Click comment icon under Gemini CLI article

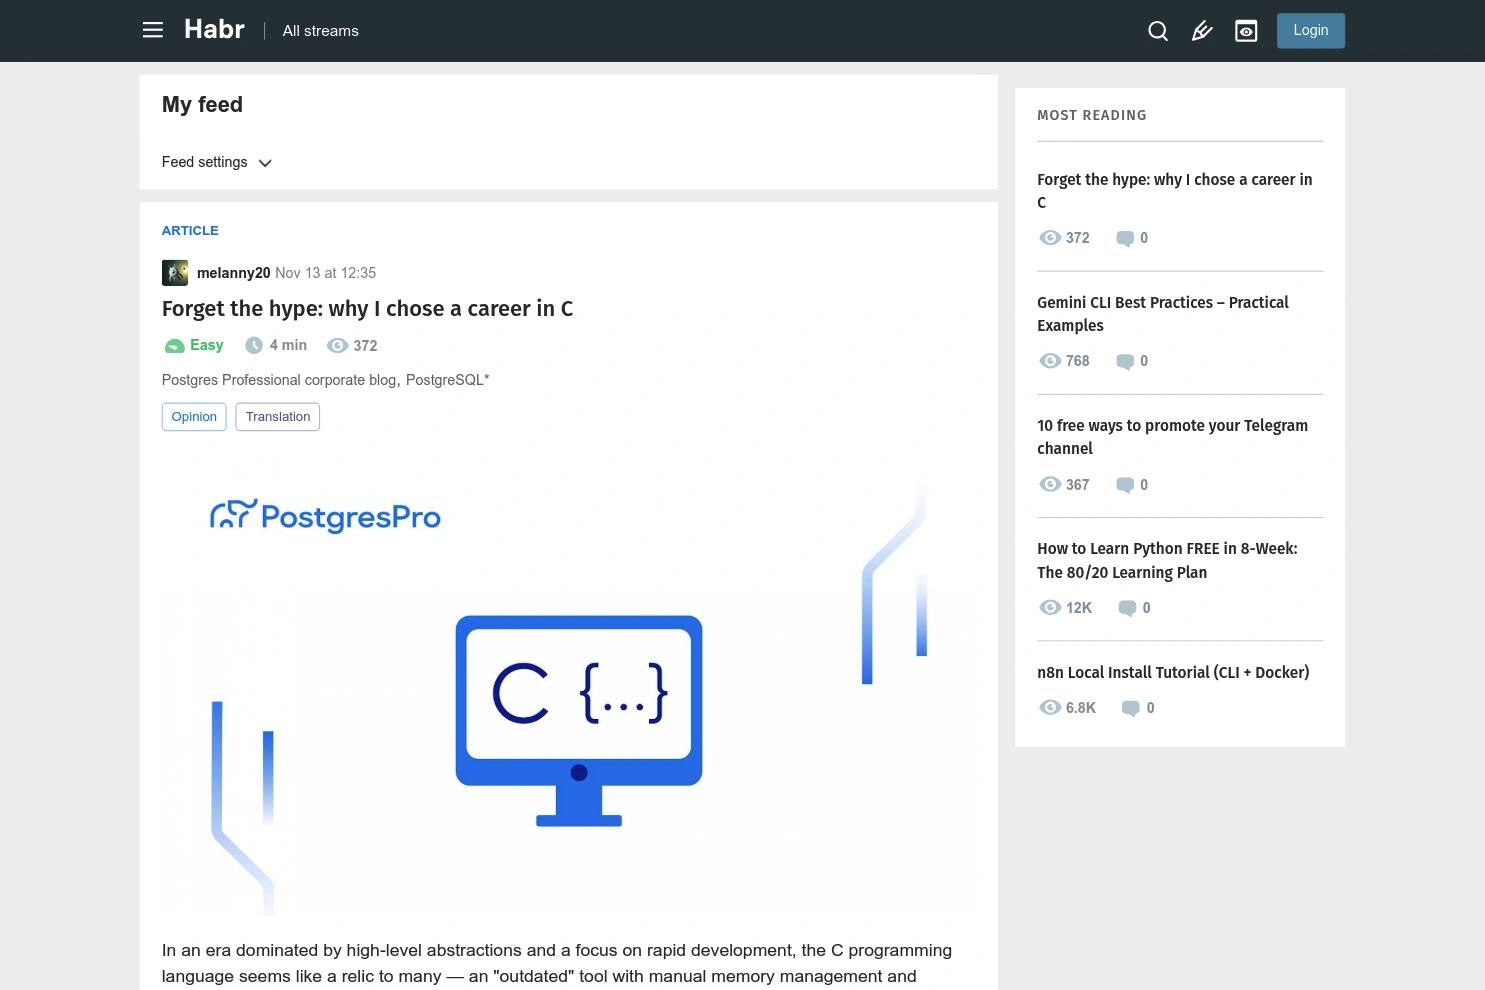(x=1125, y=361)
